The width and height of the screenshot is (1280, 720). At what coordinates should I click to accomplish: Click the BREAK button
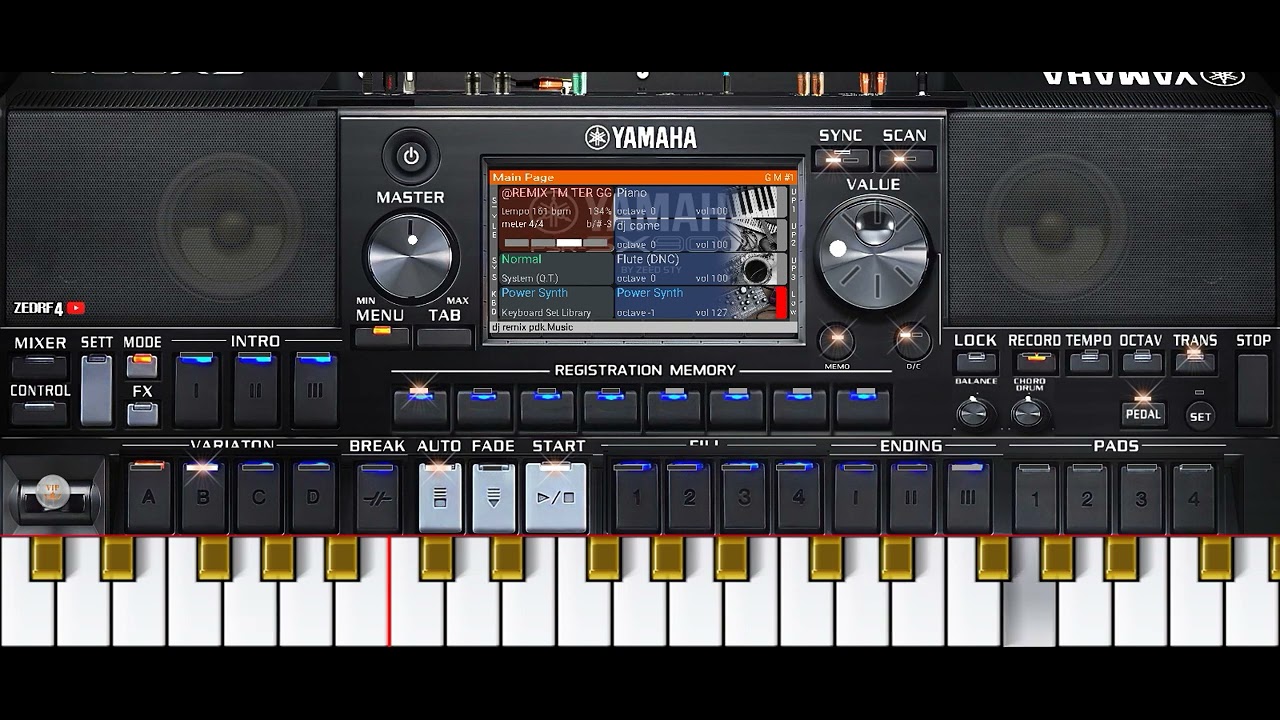click(377, 496)
